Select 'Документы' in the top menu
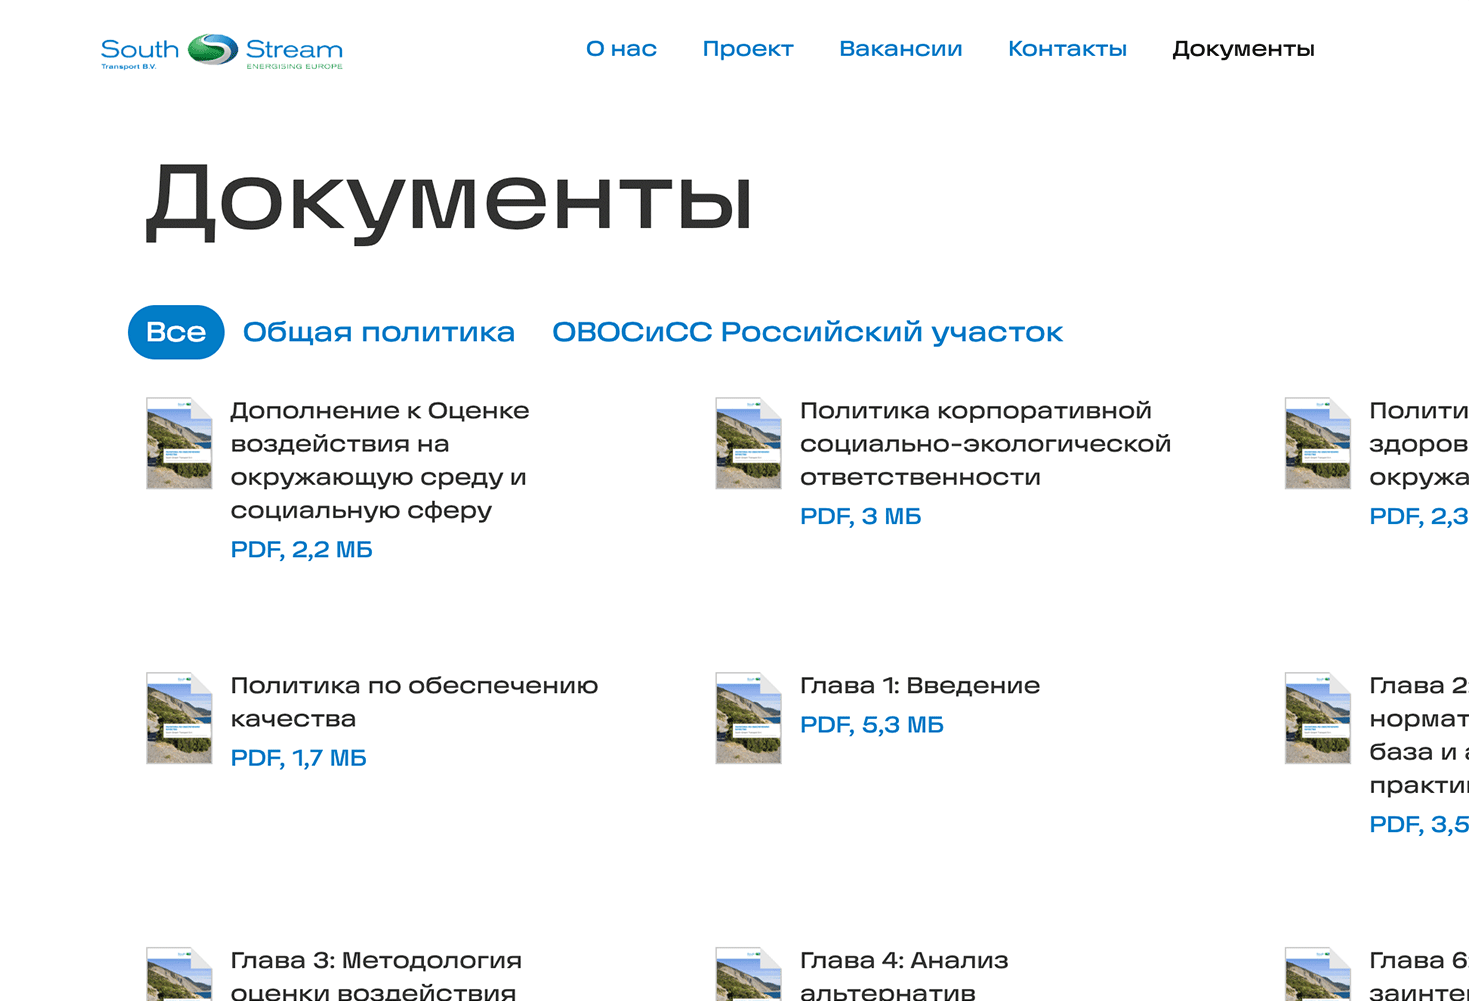 tap(1243, 49)
